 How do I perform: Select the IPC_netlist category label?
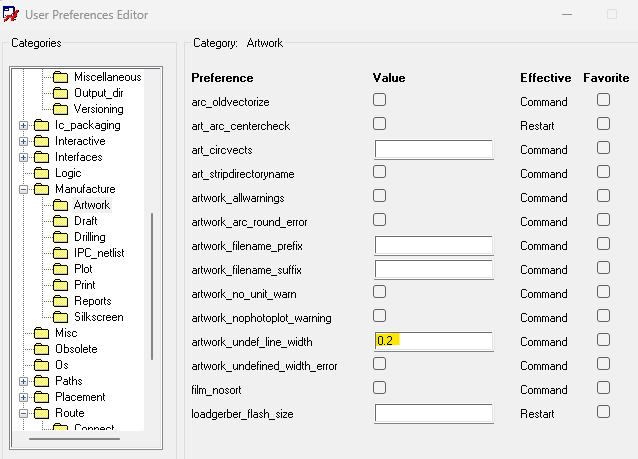tap(99, 253)
